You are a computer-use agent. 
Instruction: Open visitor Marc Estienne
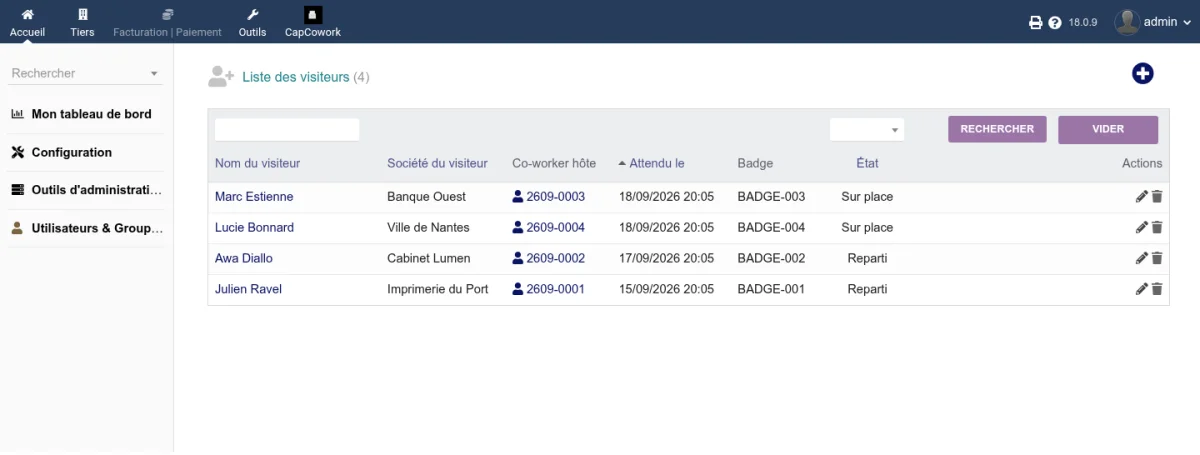click(x=254, y=197)
